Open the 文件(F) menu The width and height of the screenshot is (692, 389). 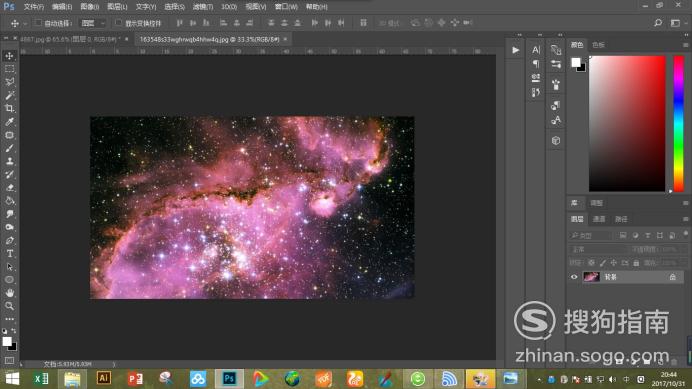coord(34,7)
